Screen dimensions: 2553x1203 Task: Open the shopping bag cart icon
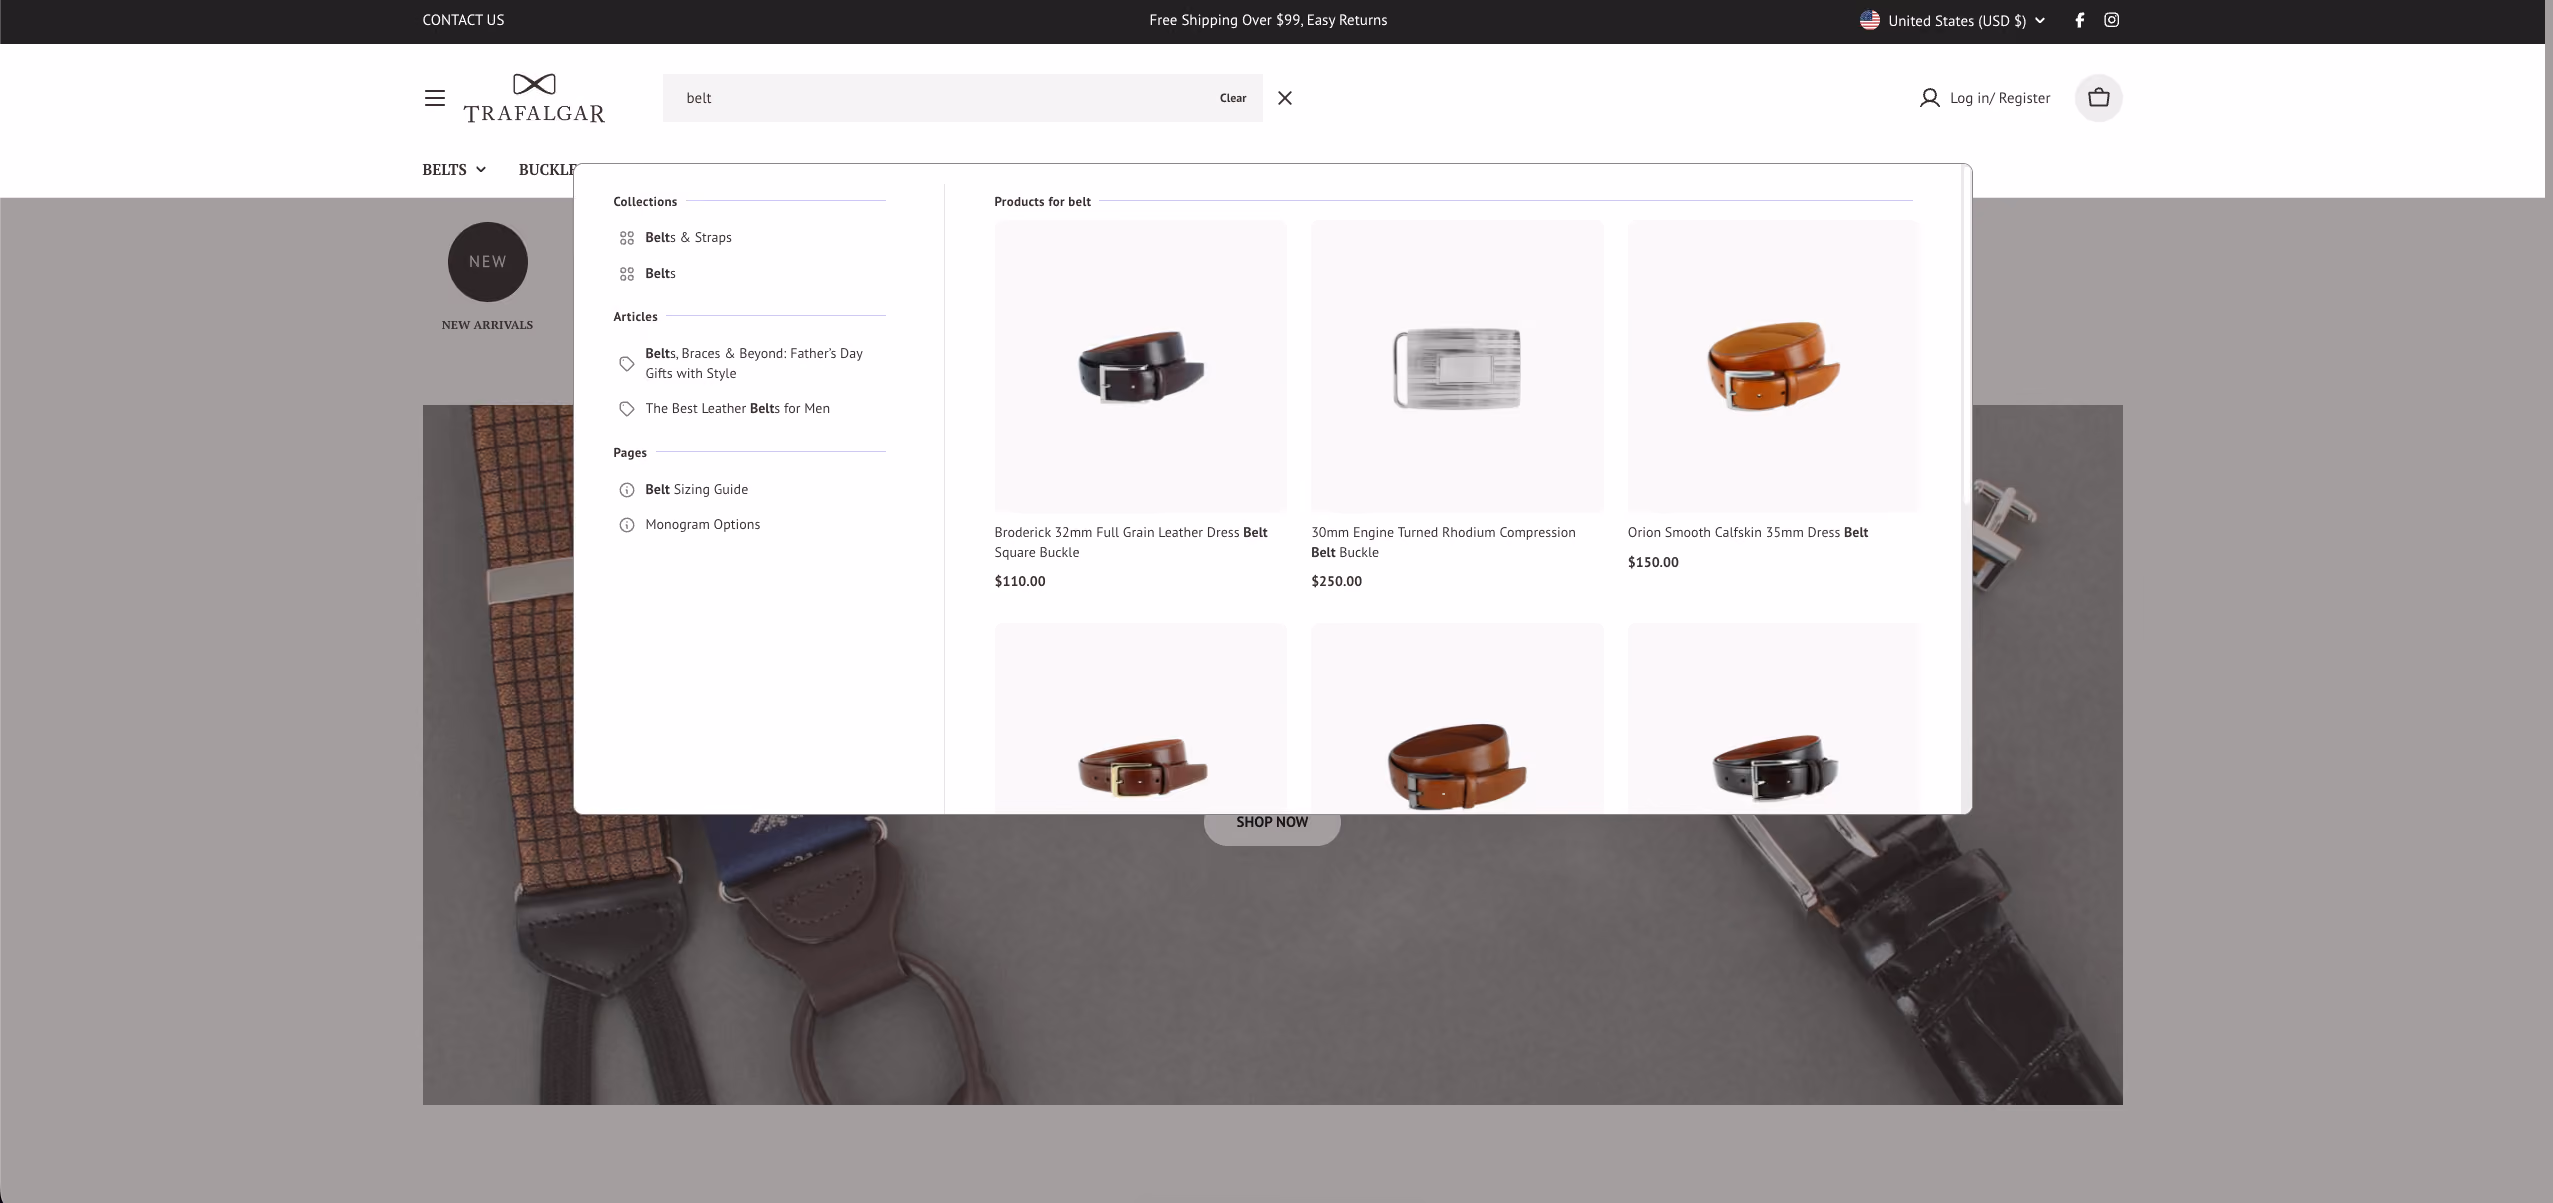click(2098, 98)
